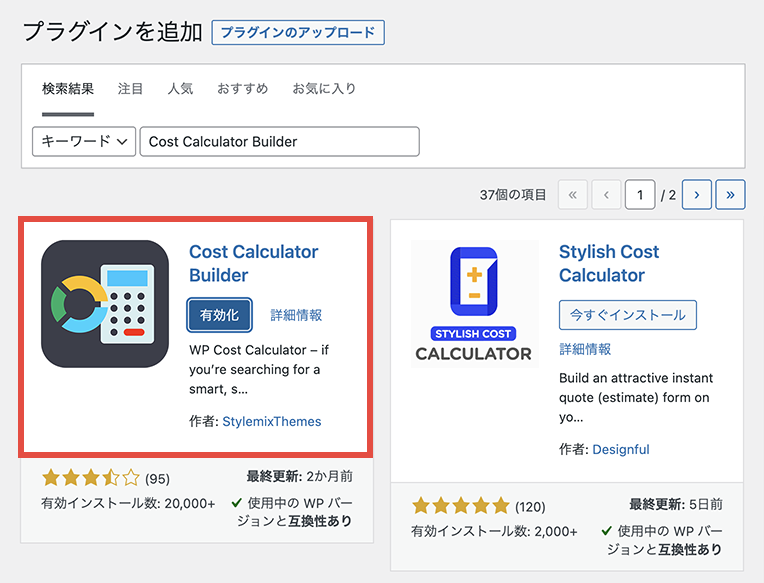
Task: Click the (95) review count
Action: point(157,479)
